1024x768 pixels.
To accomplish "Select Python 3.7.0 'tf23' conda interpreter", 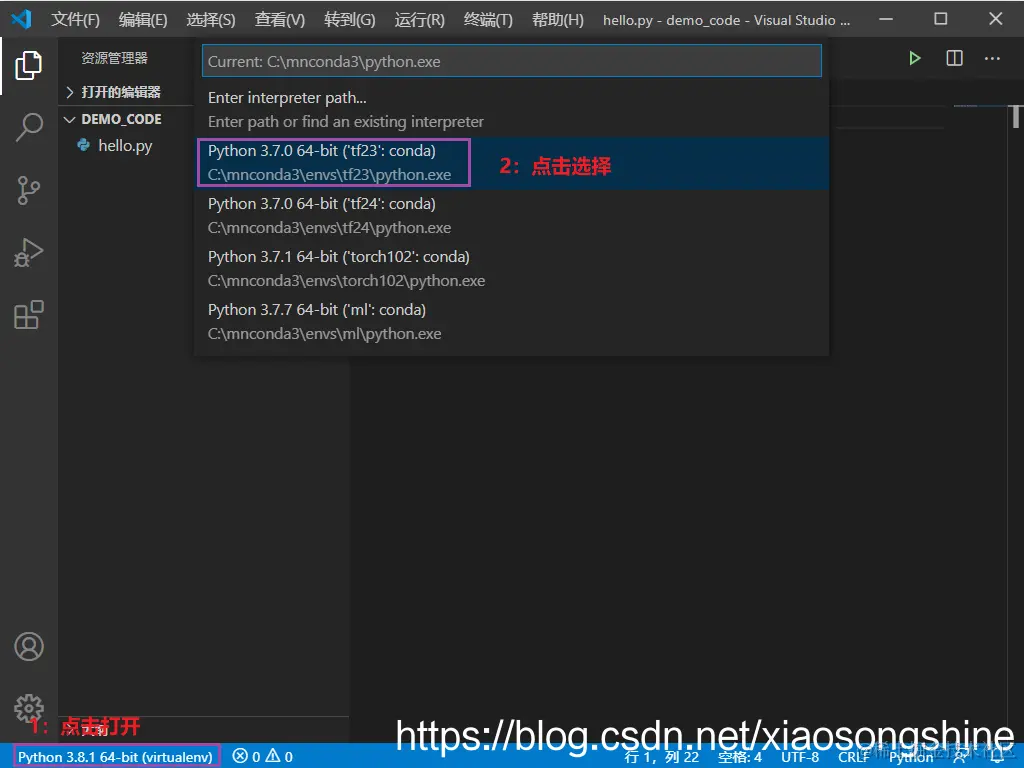I will [x=512, y=163].
